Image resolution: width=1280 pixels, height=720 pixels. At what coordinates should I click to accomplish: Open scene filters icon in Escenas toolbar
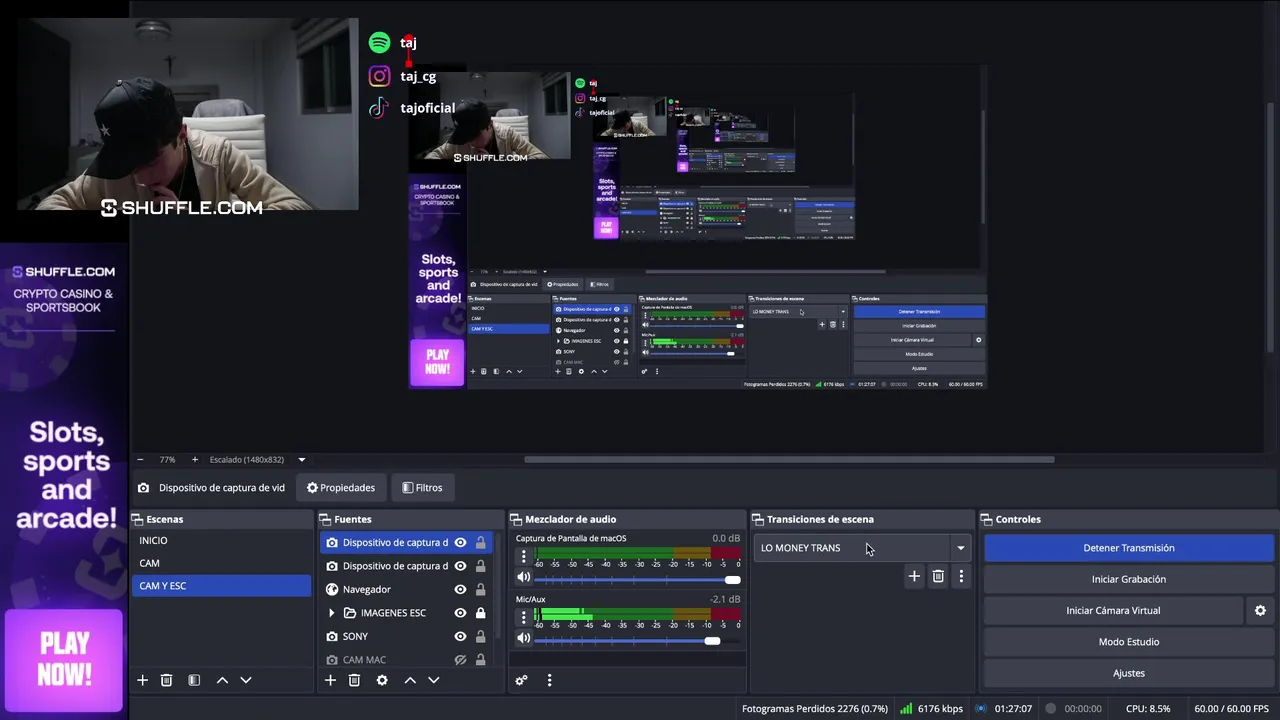pyautogui.click(x=194, y=680)
